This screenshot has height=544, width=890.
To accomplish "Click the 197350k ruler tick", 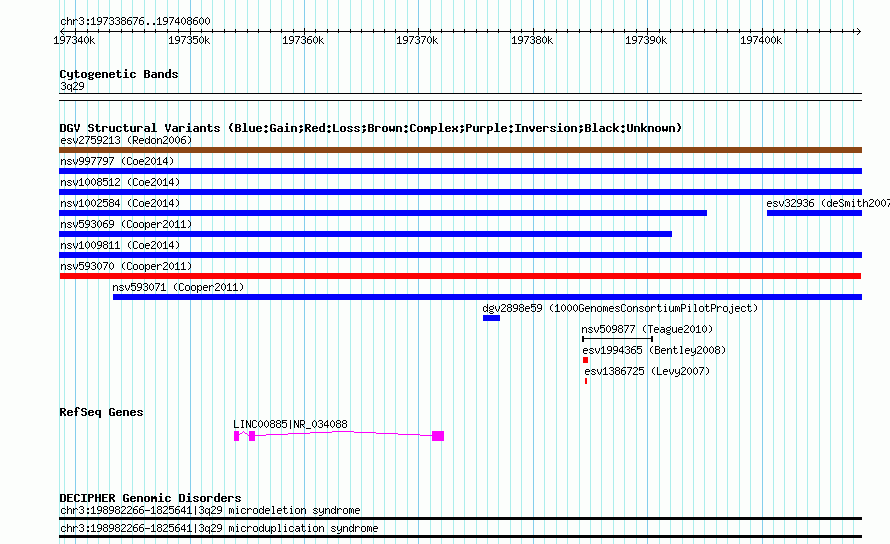I will (189, 40).
